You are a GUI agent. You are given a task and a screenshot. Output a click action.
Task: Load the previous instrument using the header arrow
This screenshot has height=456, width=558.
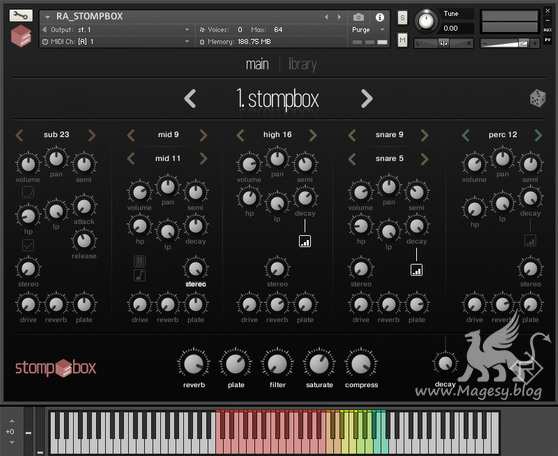[x=326, y=17]
